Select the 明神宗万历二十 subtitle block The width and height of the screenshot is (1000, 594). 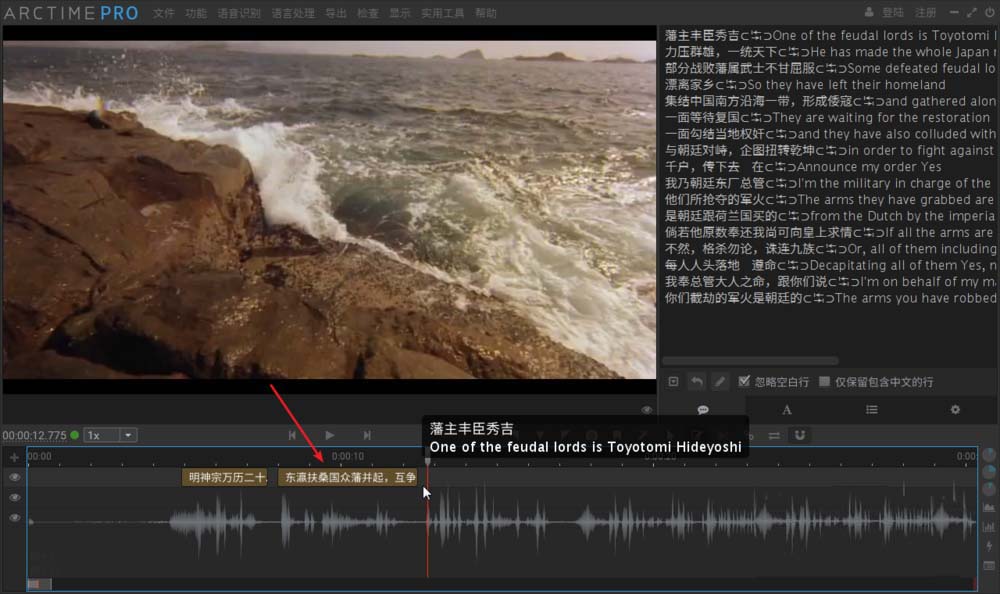(224, 477)
